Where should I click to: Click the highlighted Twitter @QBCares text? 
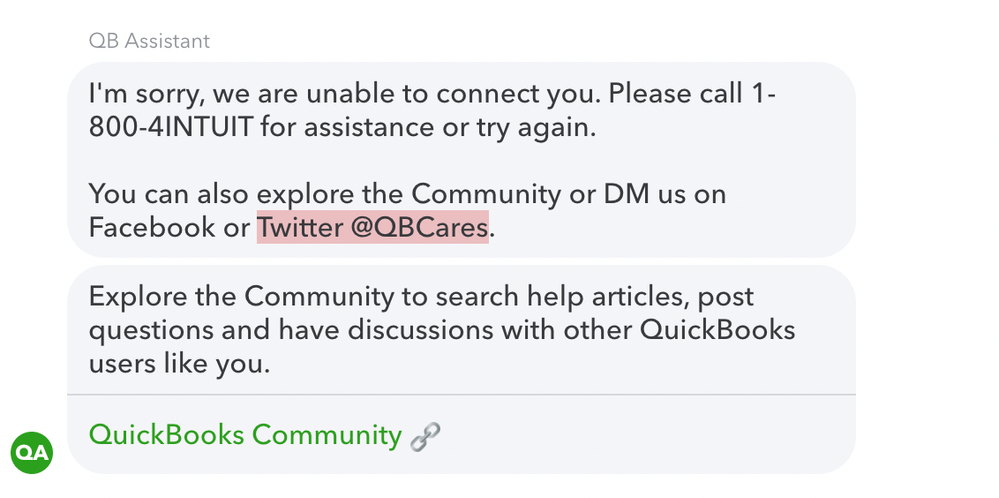(373, 227)
